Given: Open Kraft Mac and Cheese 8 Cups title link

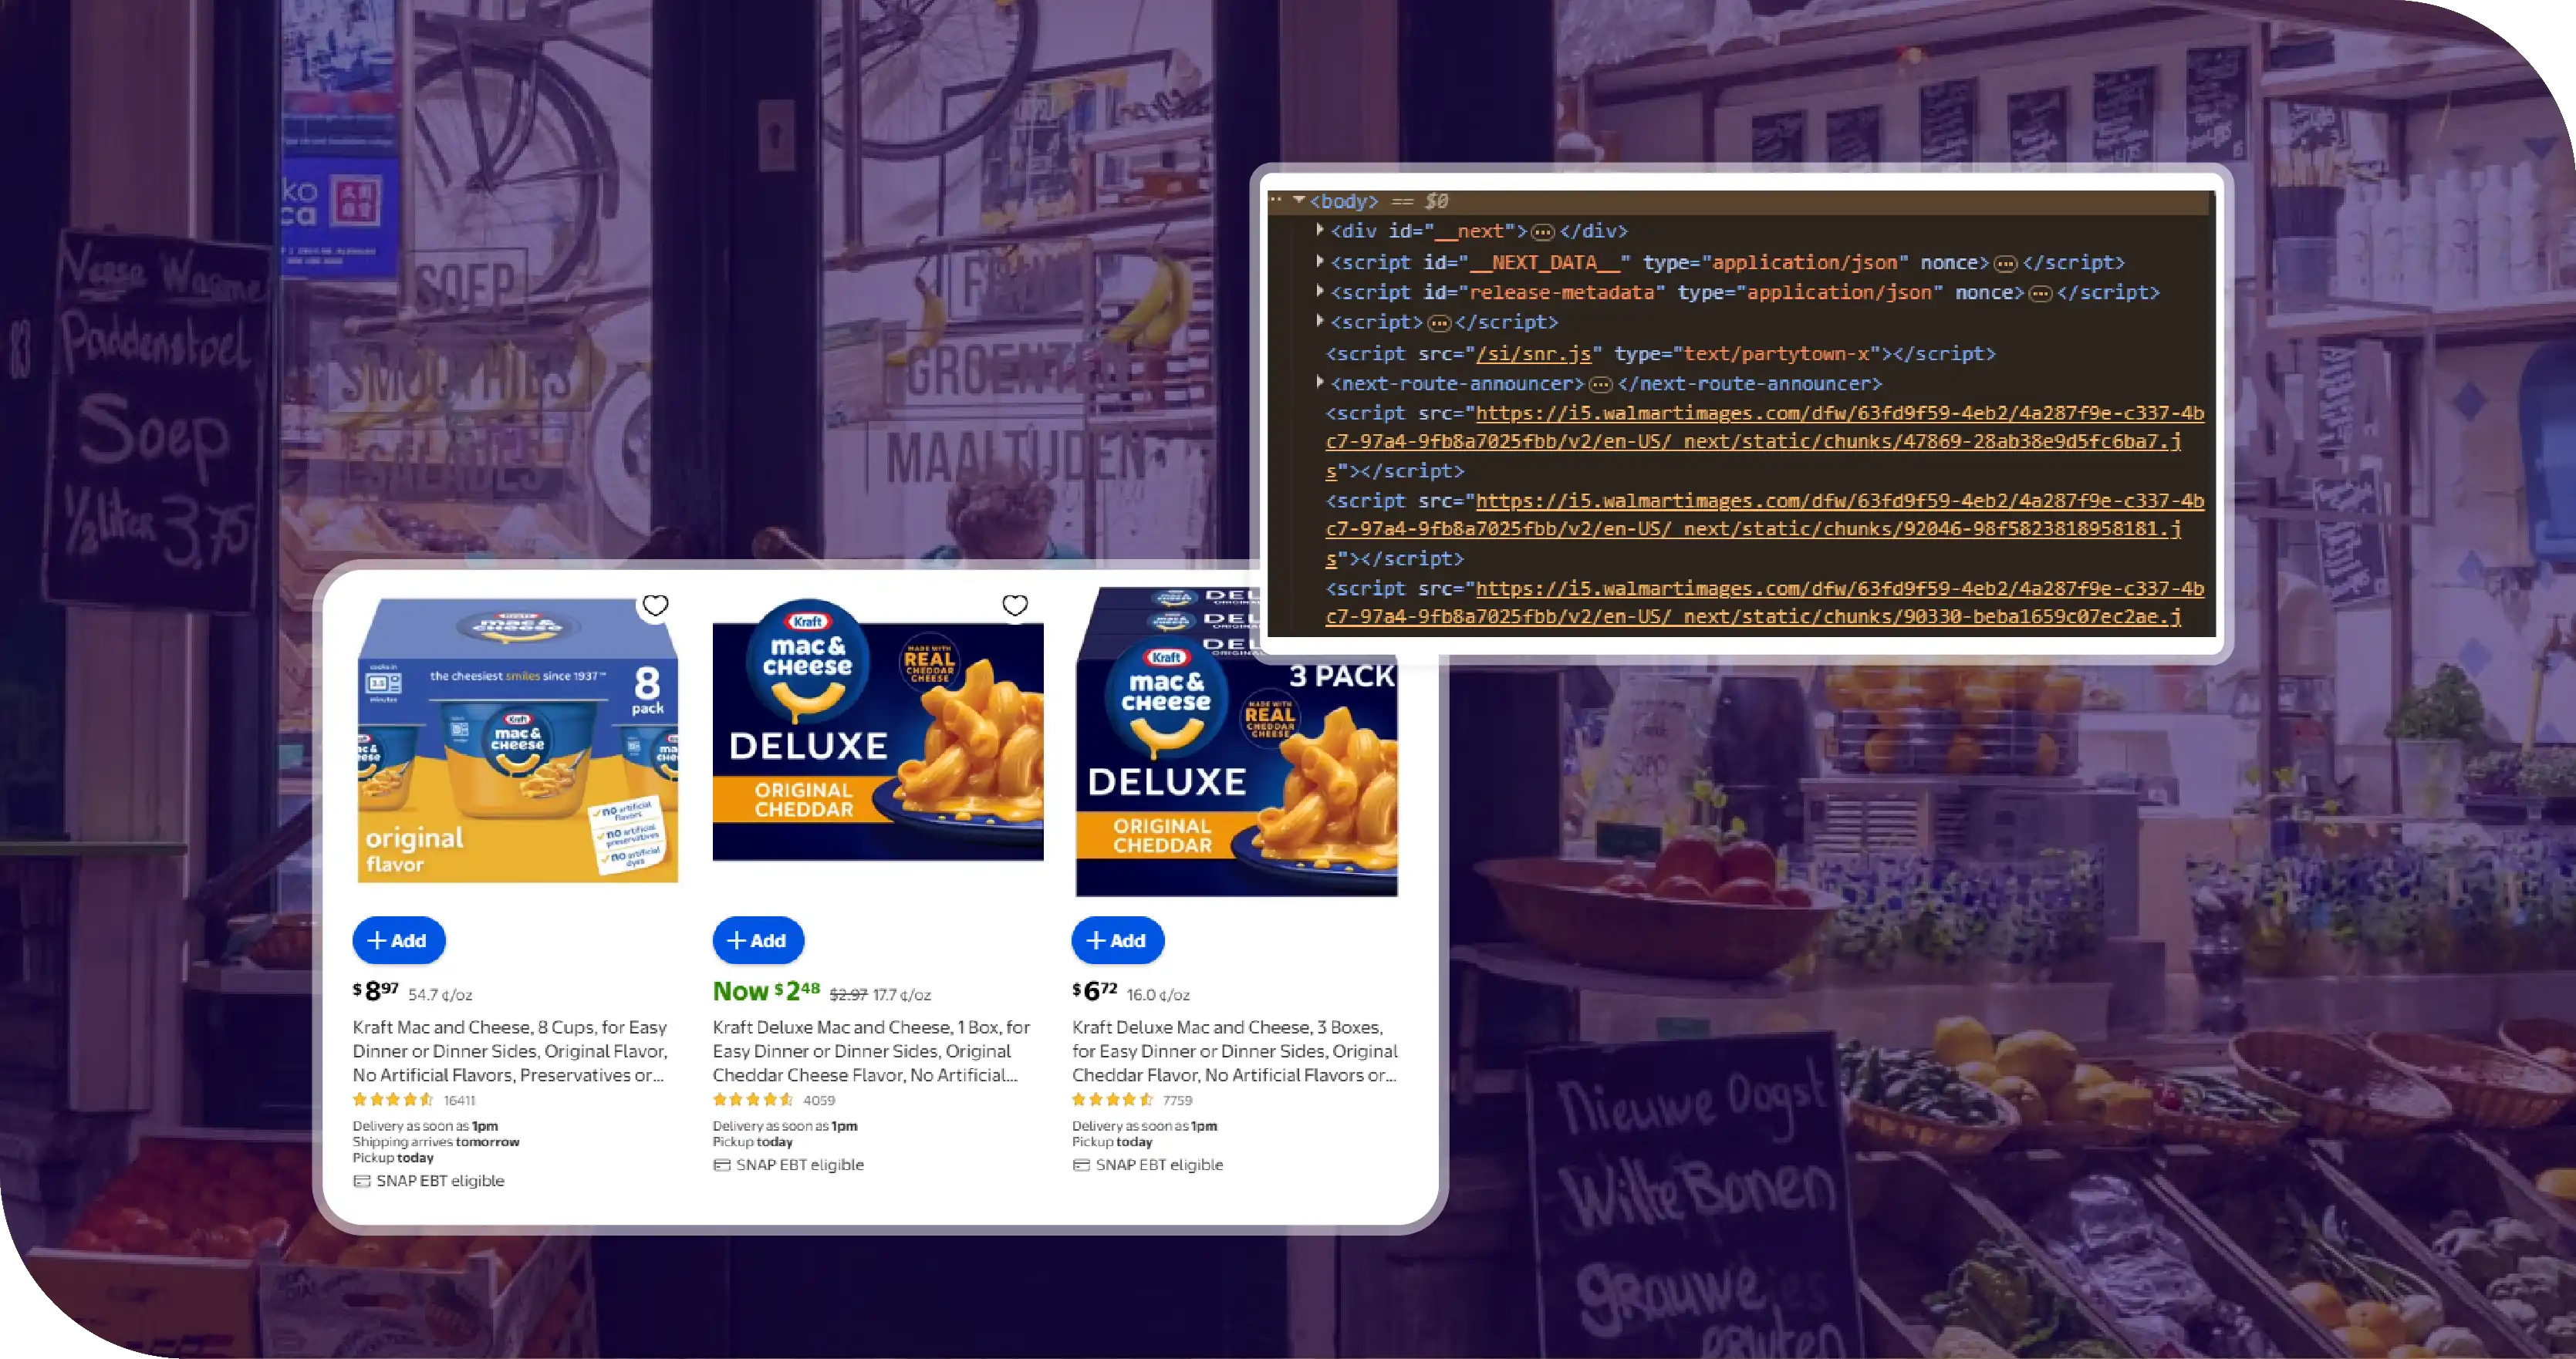Looking at the screenshot, I should 510,1051.
